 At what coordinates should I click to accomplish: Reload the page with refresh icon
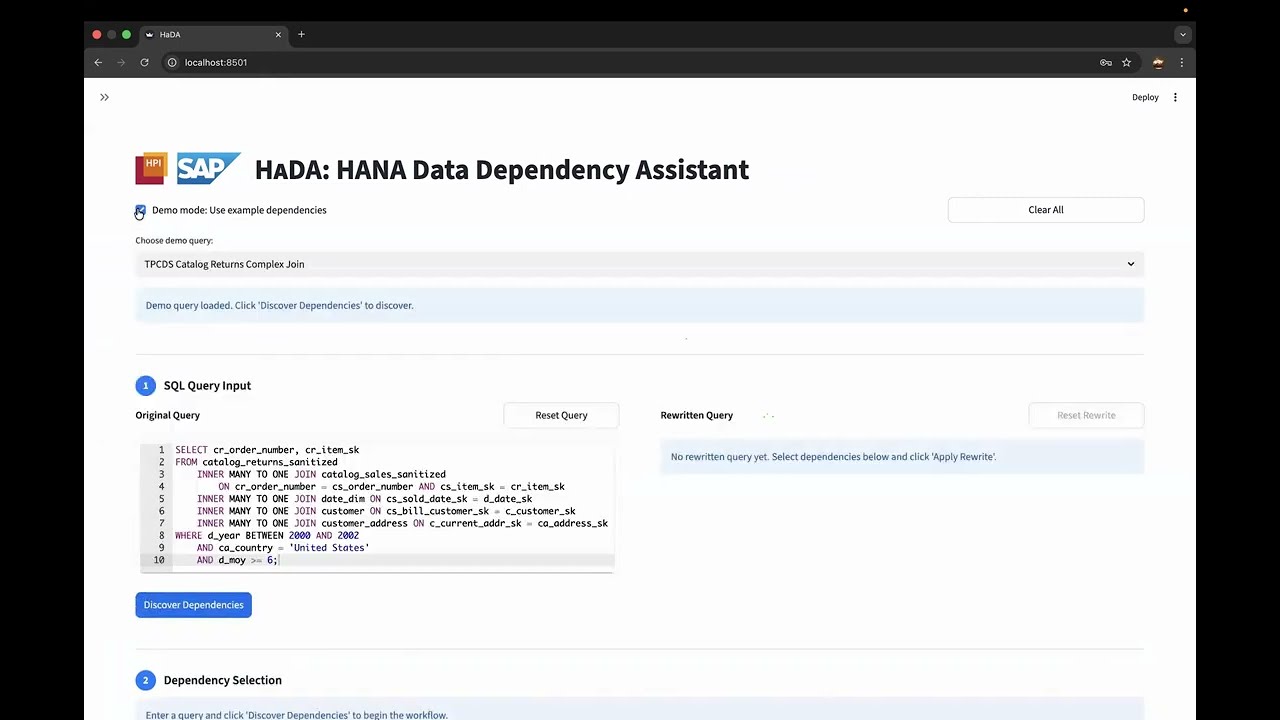click(x=144, y=62)
